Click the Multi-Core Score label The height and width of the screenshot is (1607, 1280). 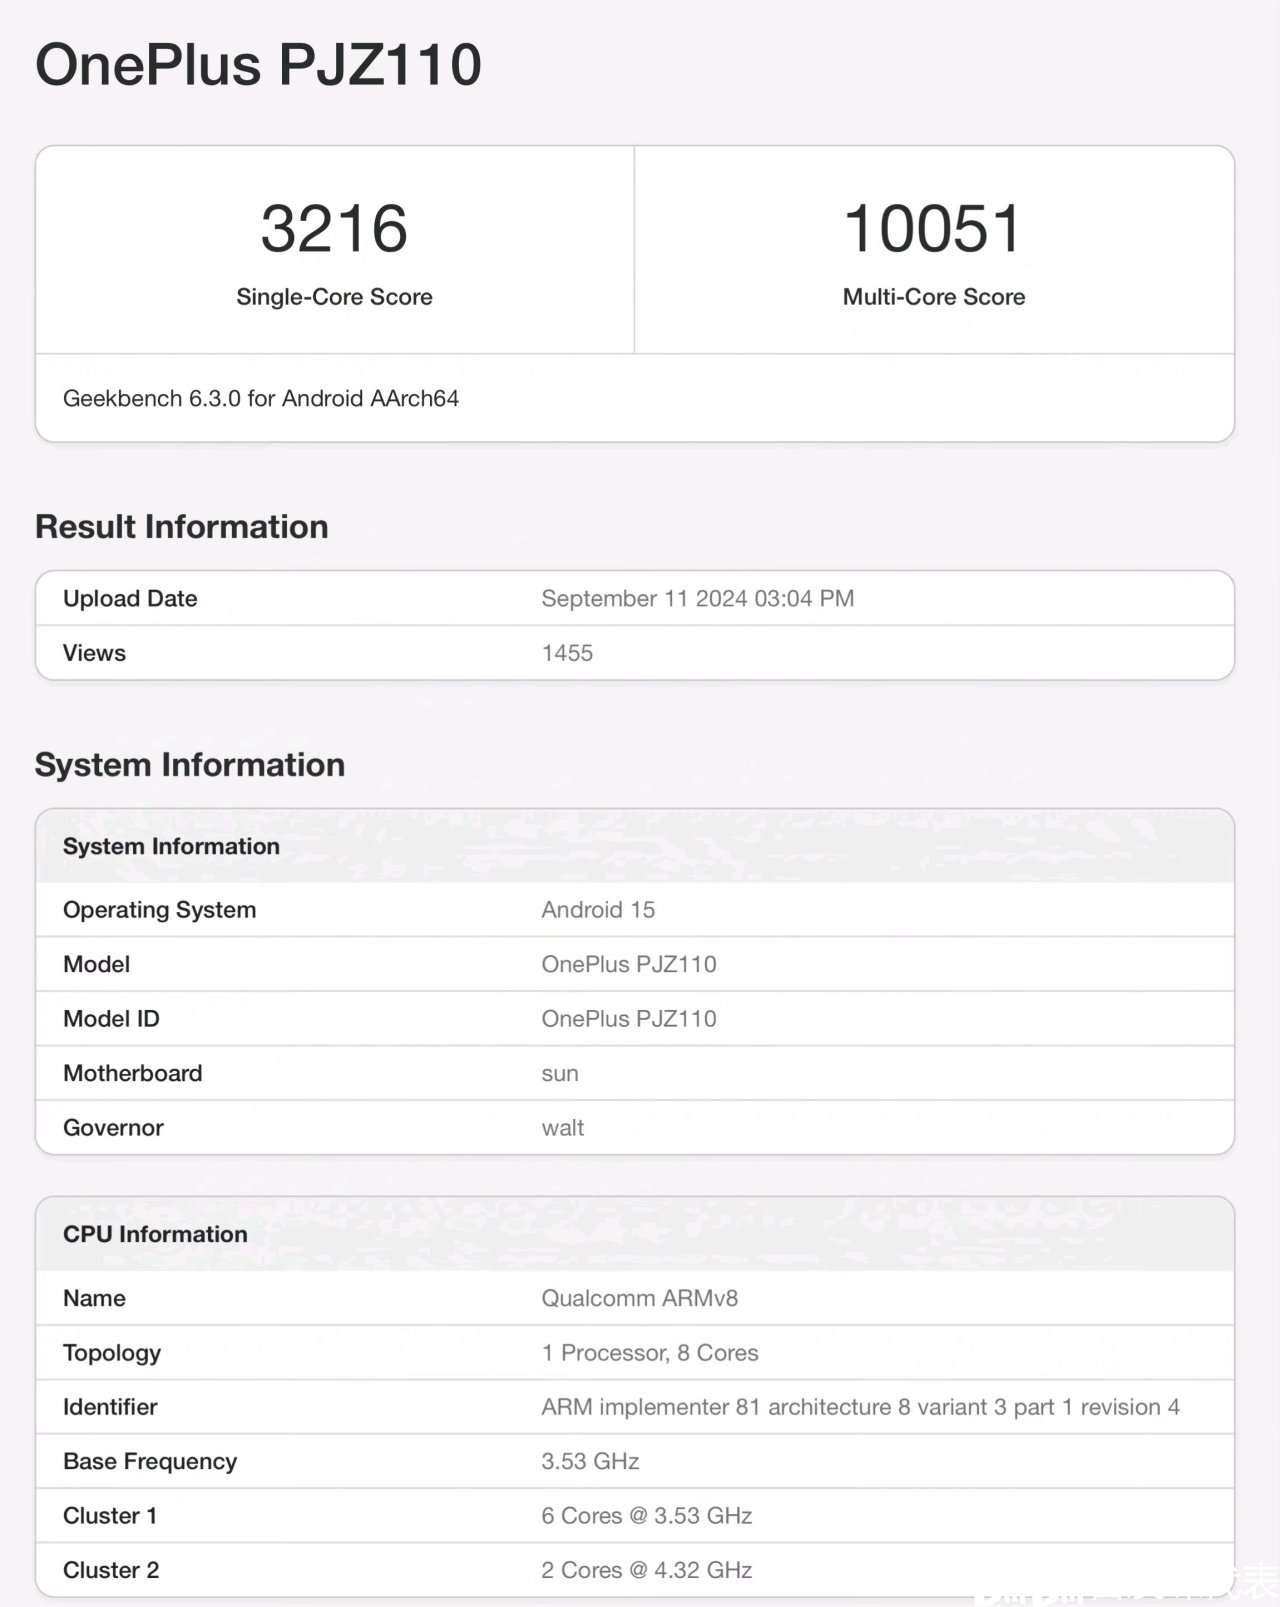coord(934,297)
